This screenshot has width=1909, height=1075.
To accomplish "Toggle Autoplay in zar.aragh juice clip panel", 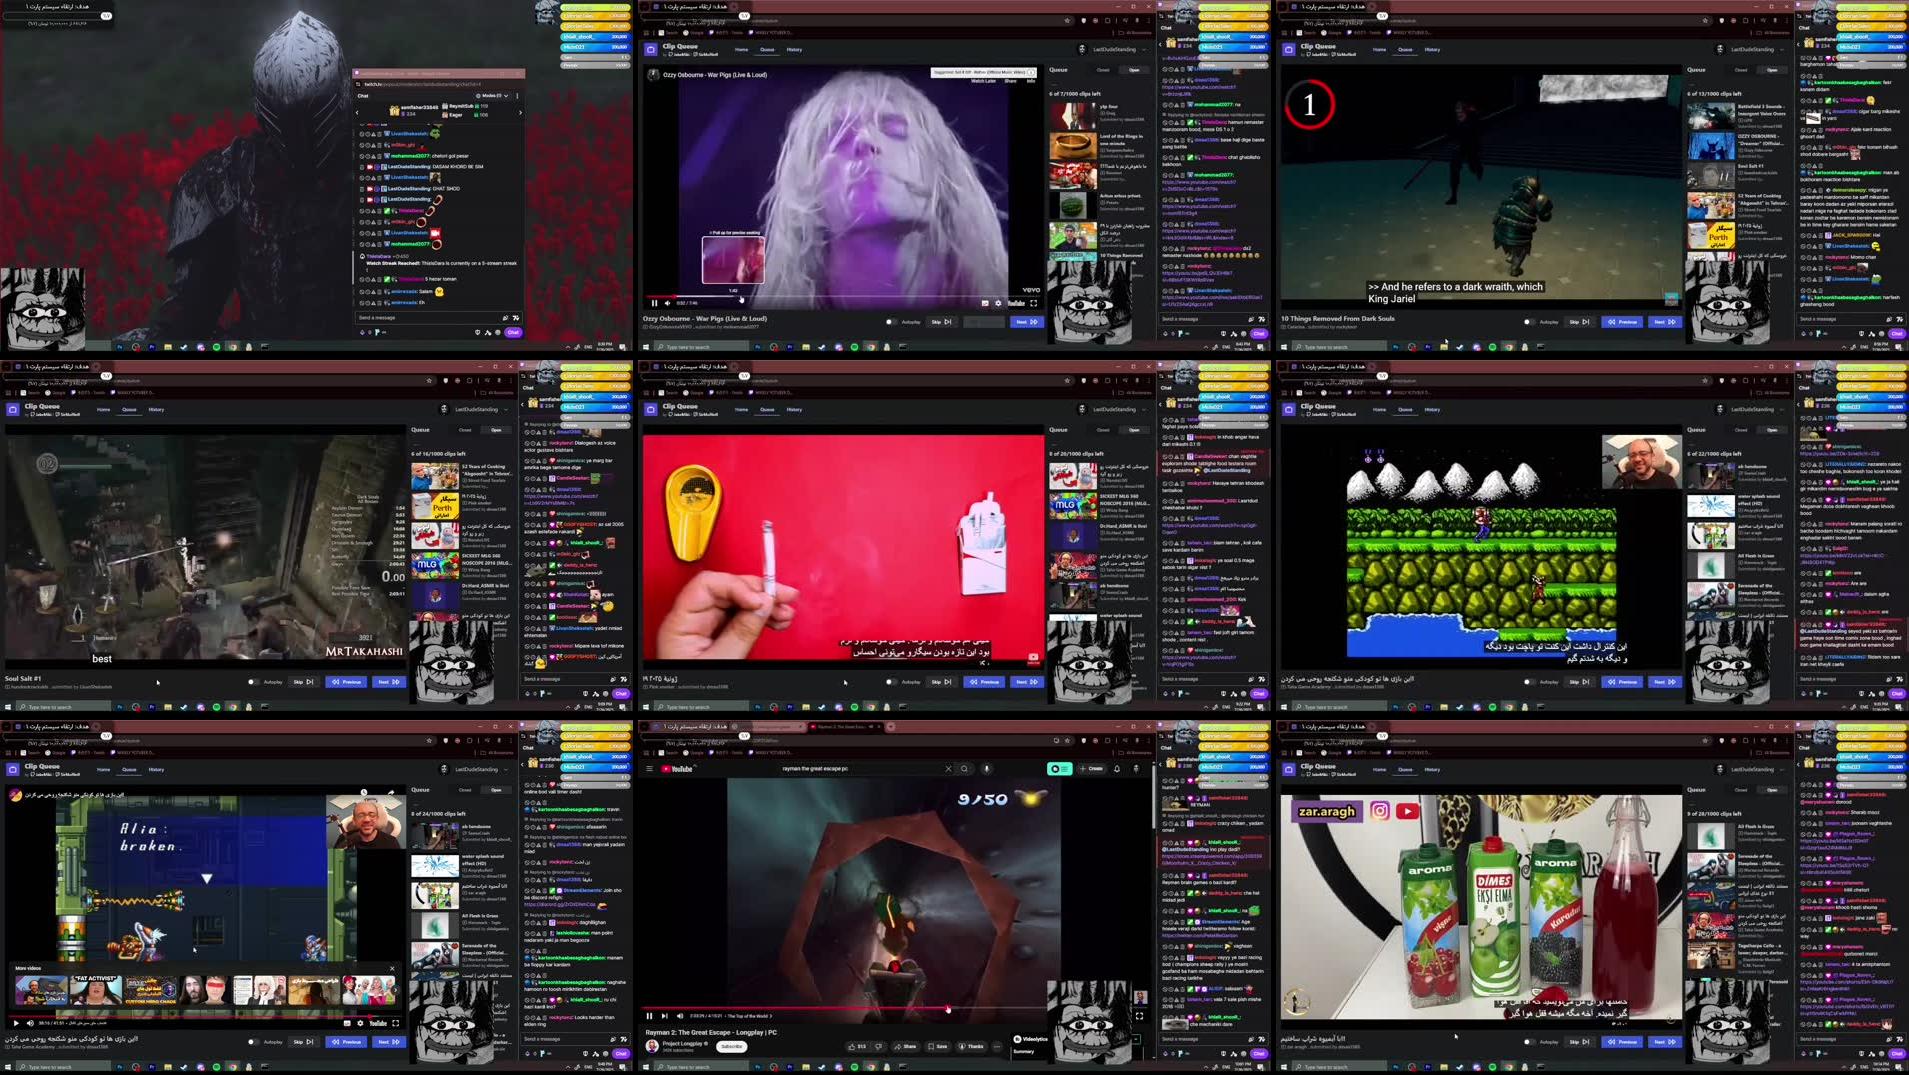I will [1529, 1042].
